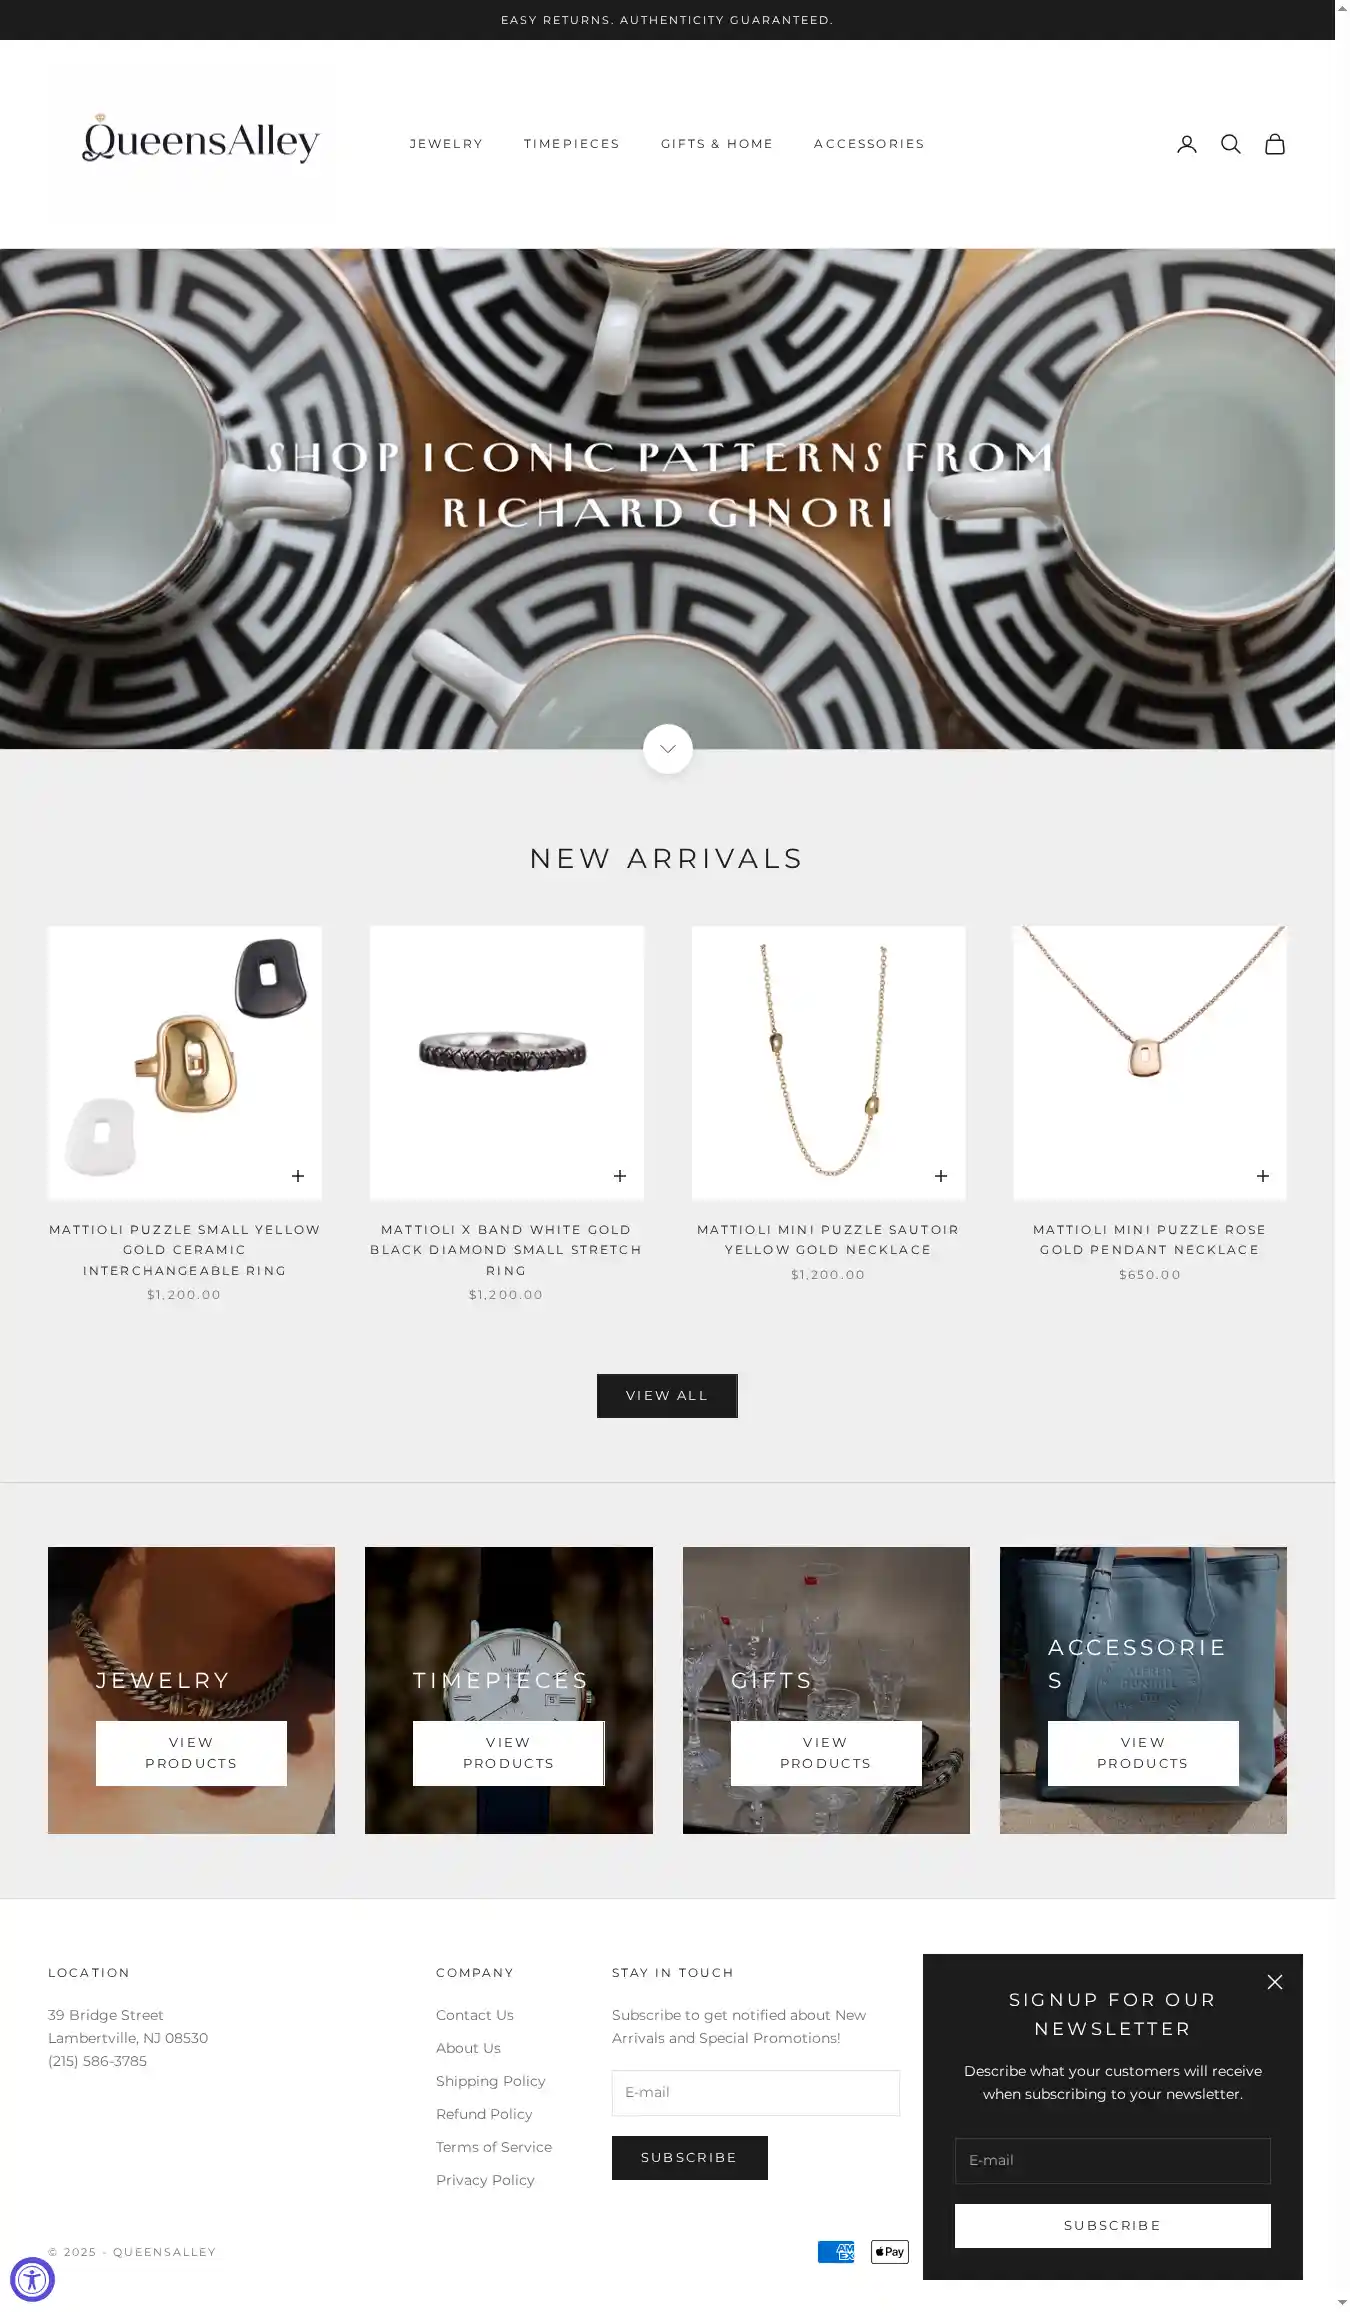Open the Timepieces navigation menu

pos(571,144)
